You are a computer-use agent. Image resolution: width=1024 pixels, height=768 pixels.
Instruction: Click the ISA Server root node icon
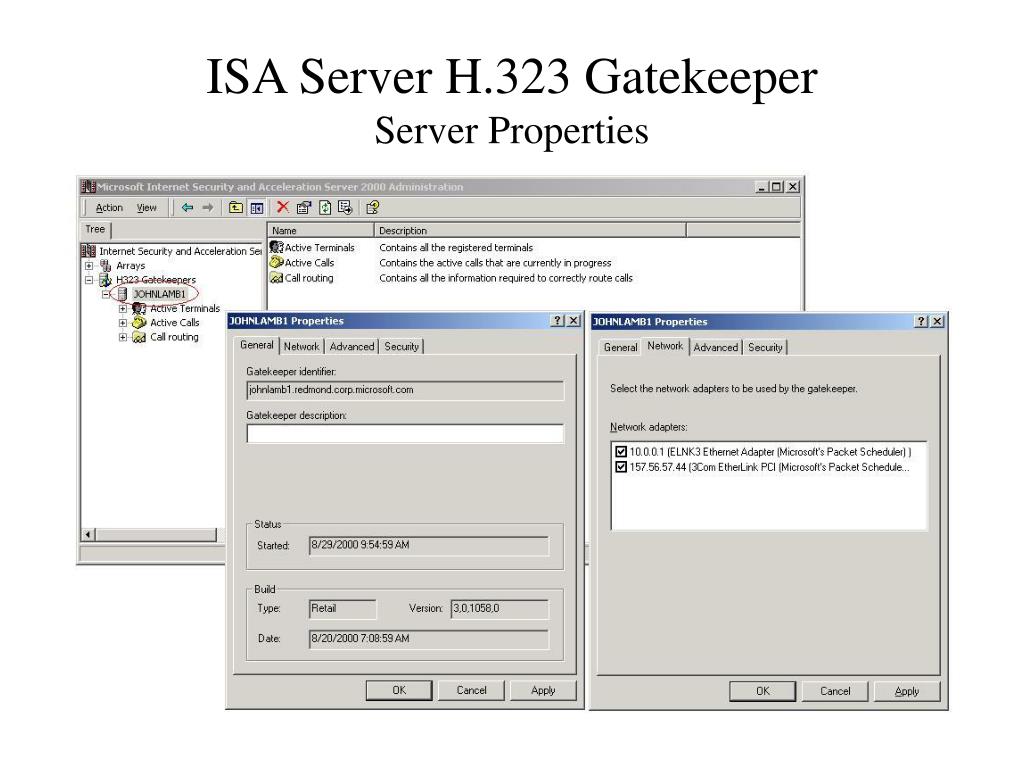88,251
